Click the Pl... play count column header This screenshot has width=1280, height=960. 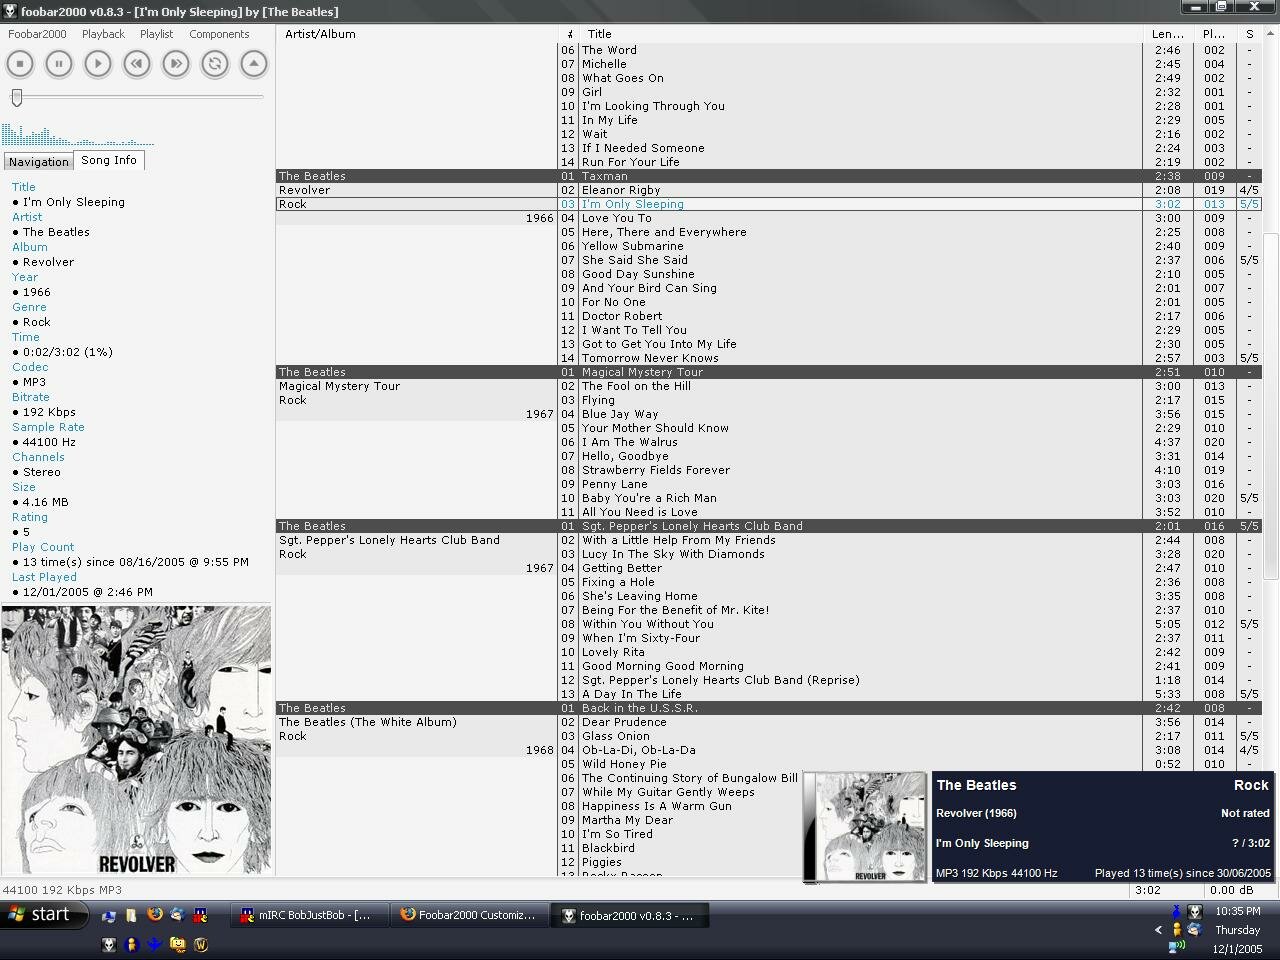[x=1214, y=34]
